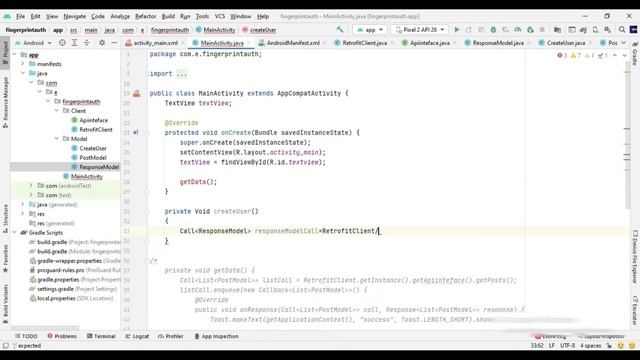Click the error count indicator in editor

(562, 55)
